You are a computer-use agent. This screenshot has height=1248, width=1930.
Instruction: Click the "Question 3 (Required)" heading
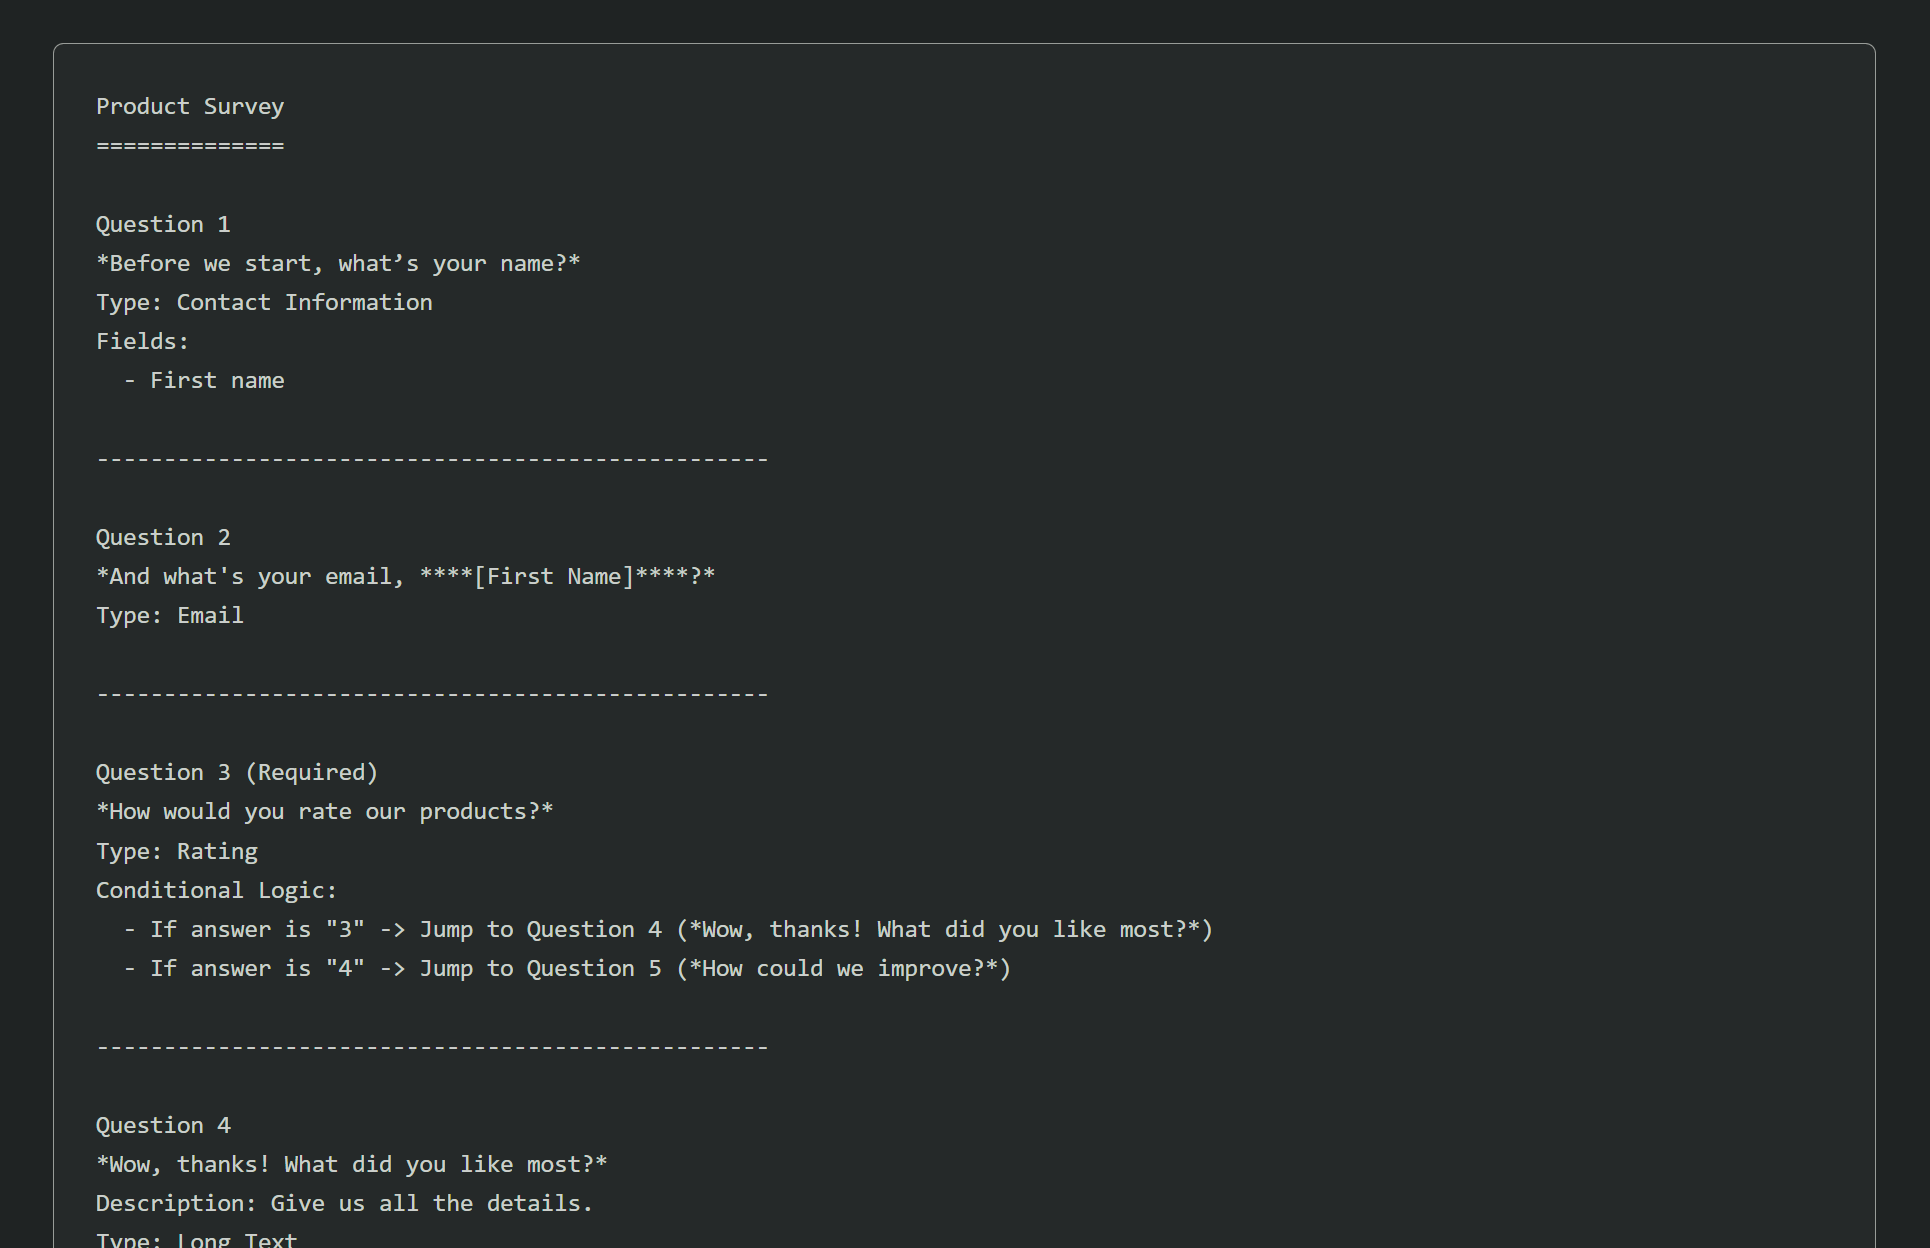(237, 773)
